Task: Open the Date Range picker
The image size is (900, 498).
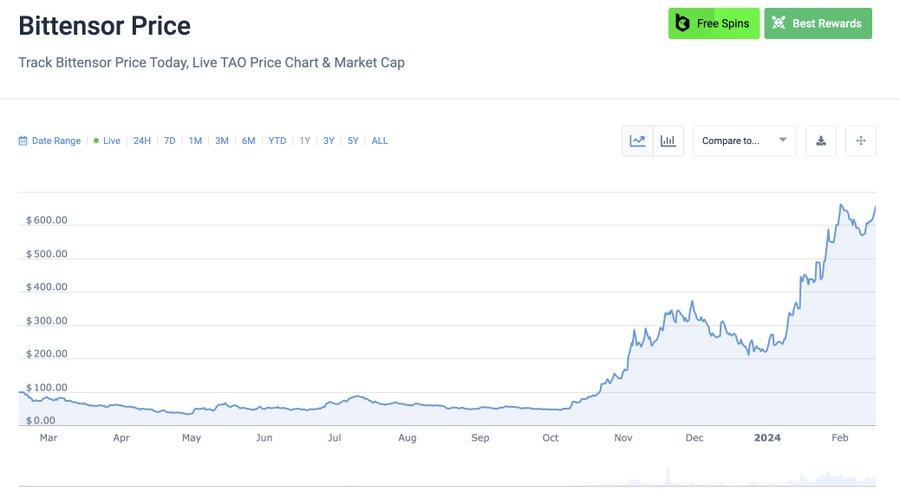Action: pos(56,141)
